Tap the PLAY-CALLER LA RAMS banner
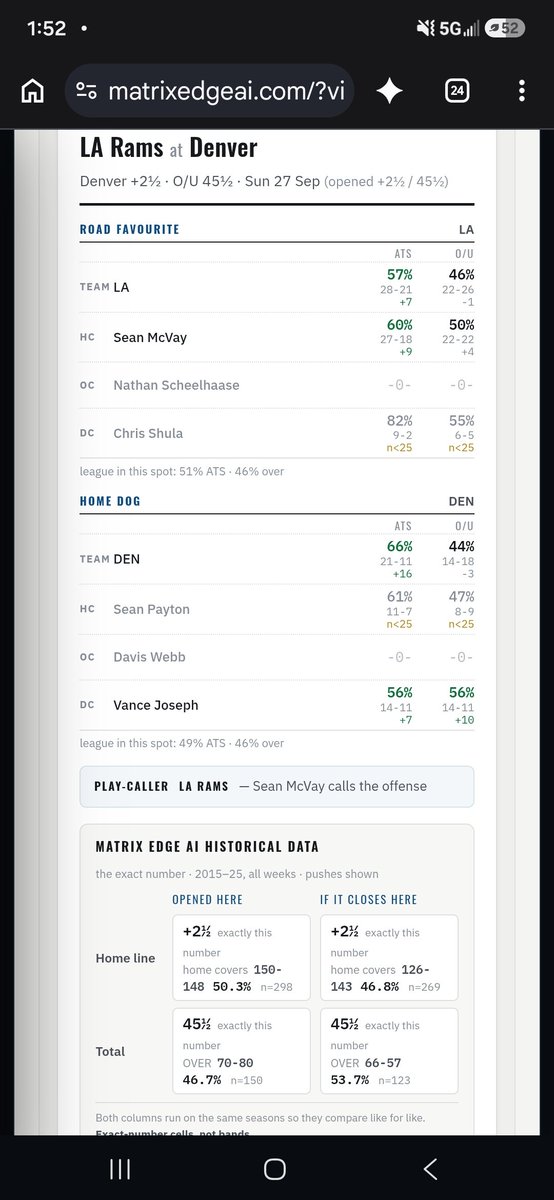 (x=277, y=787)
